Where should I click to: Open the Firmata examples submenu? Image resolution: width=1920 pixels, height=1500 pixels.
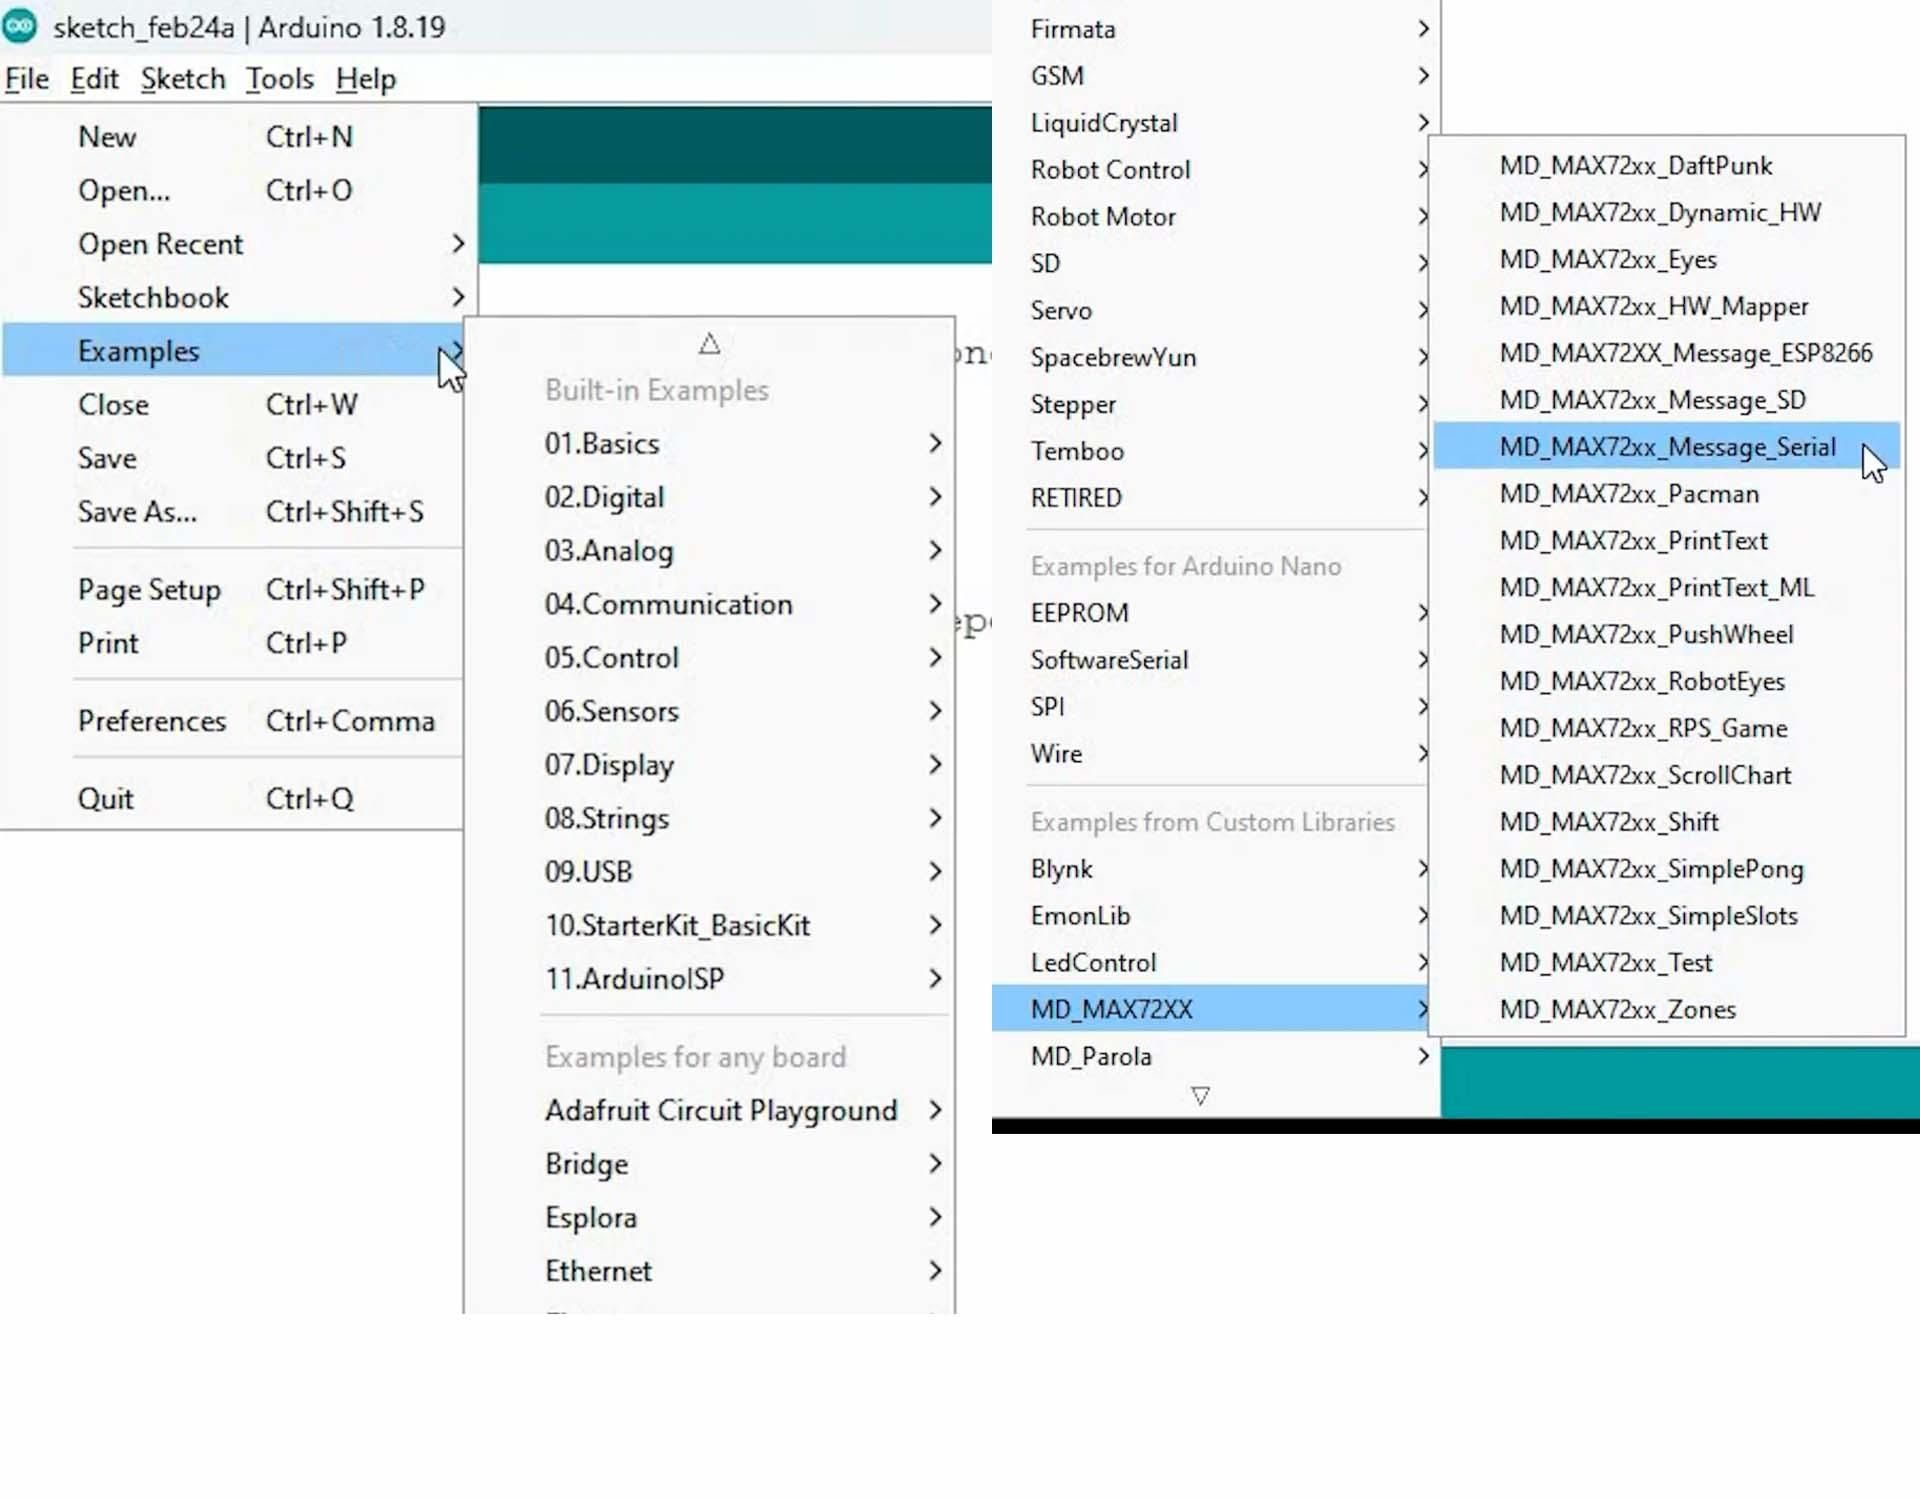click(1215, 29)
